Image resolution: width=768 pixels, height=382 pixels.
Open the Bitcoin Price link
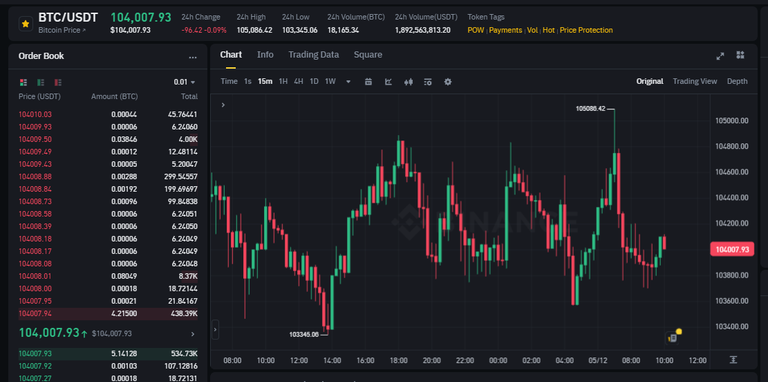(x=62, y=30)
